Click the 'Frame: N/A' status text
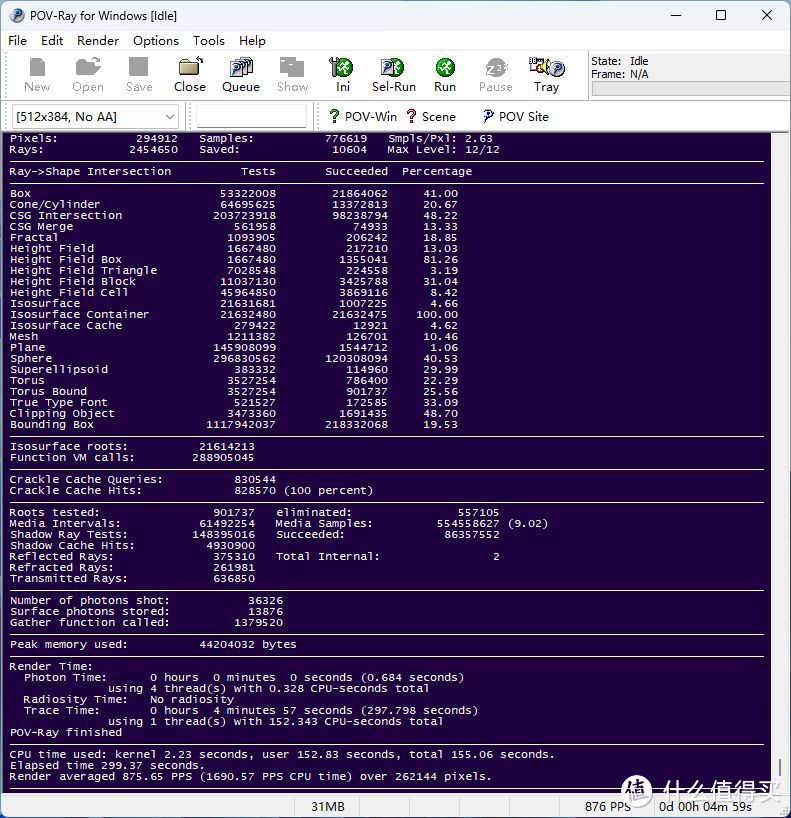The image size is (791, 818). 619,74
